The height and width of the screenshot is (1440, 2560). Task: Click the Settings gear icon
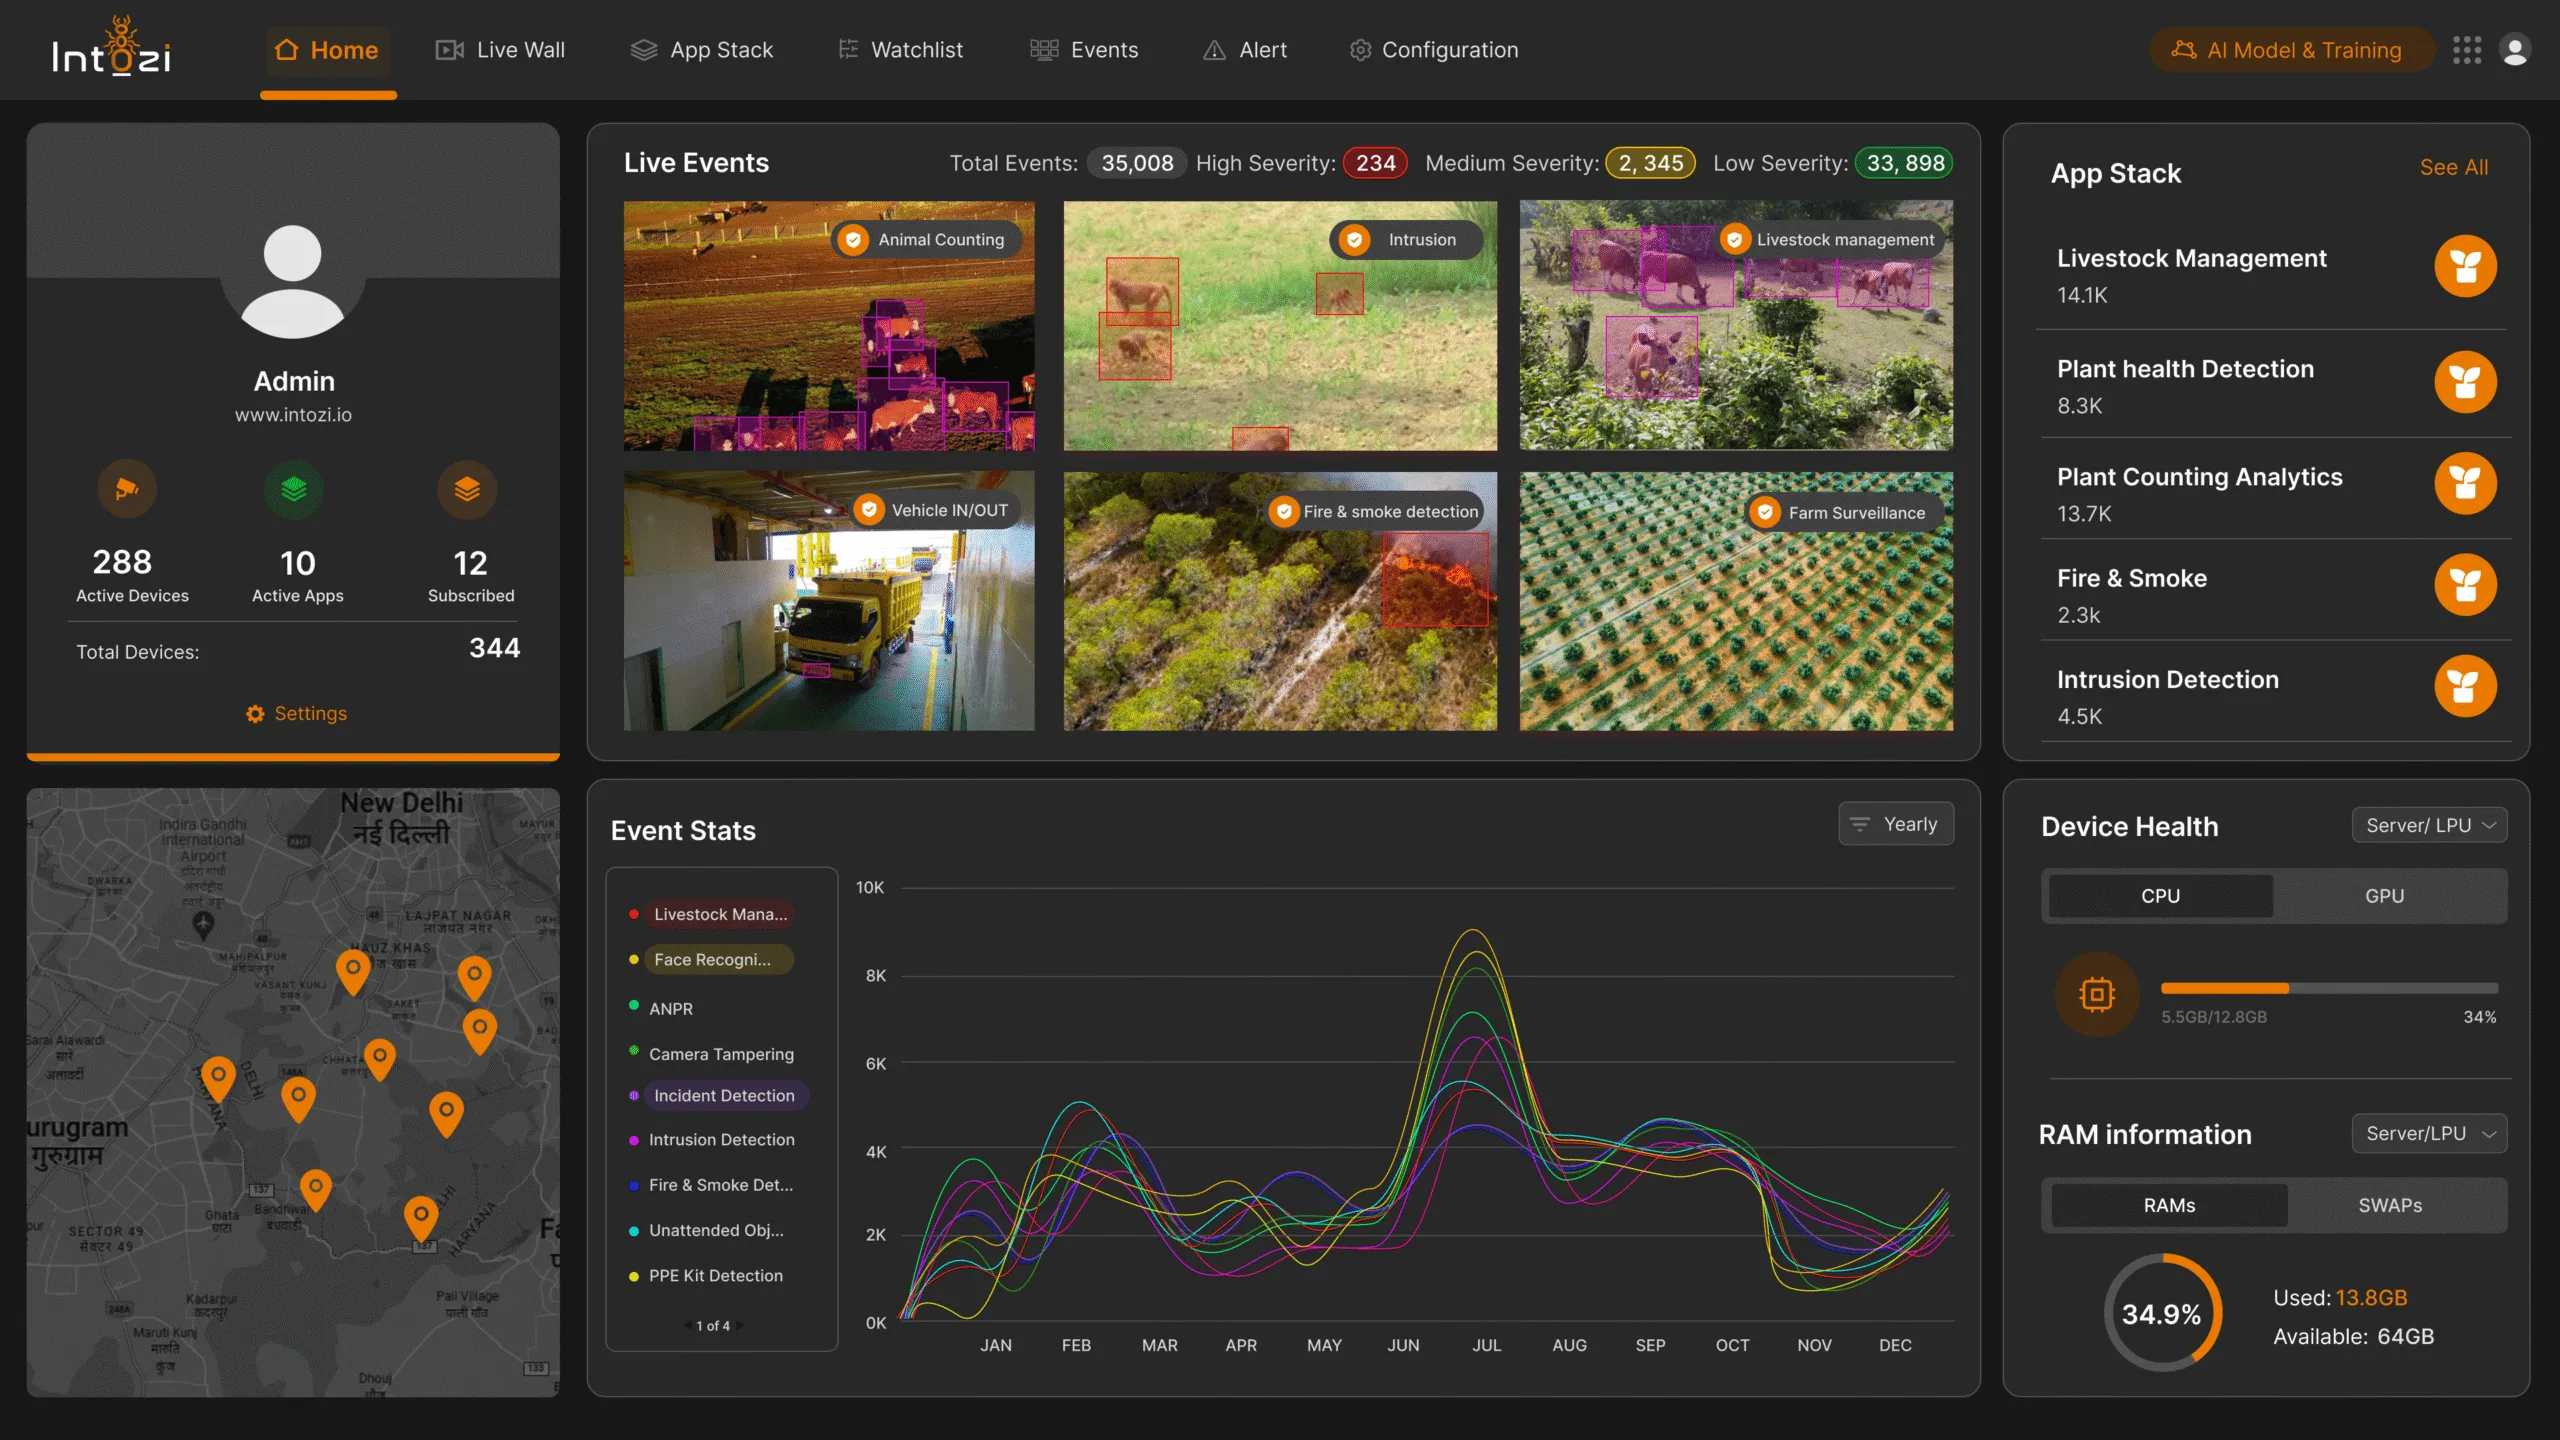pyautogui.click(x=255, y=714)
